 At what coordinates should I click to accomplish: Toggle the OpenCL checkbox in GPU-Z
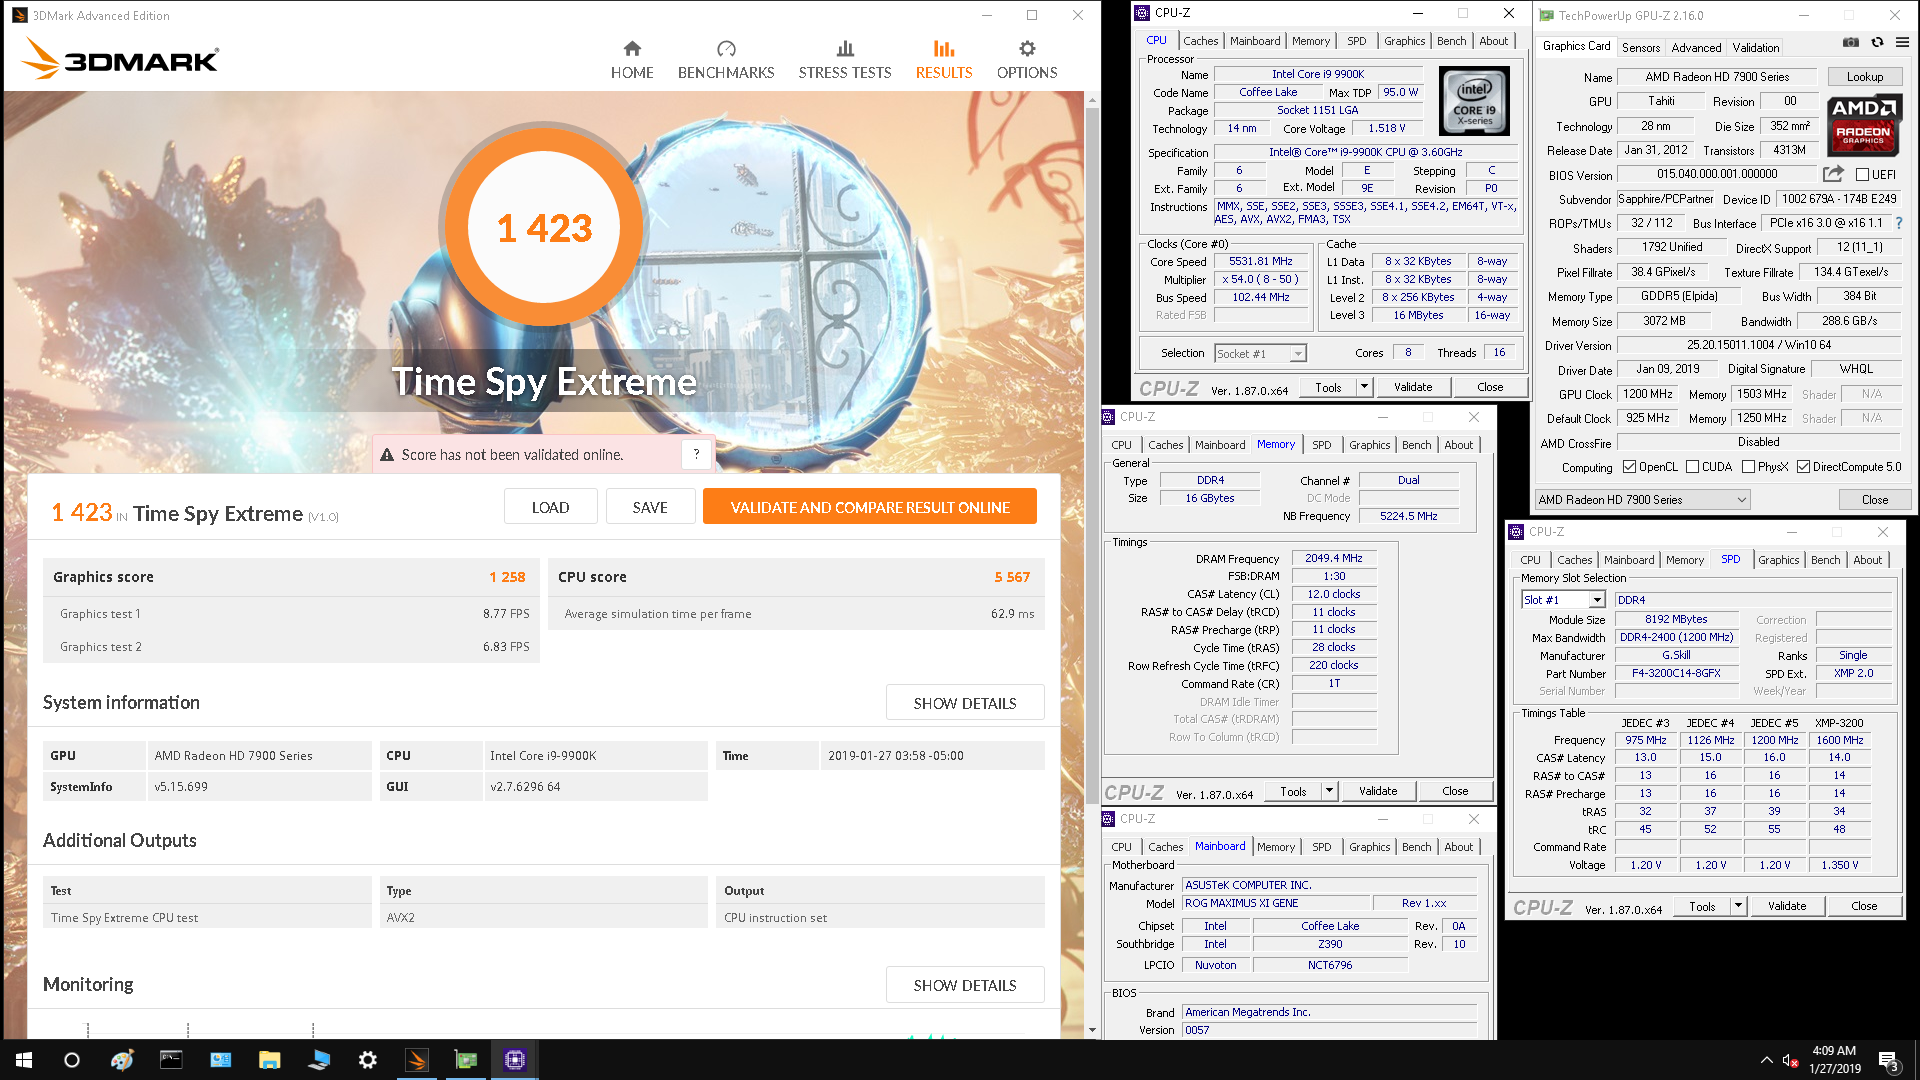pos(1629,467)
